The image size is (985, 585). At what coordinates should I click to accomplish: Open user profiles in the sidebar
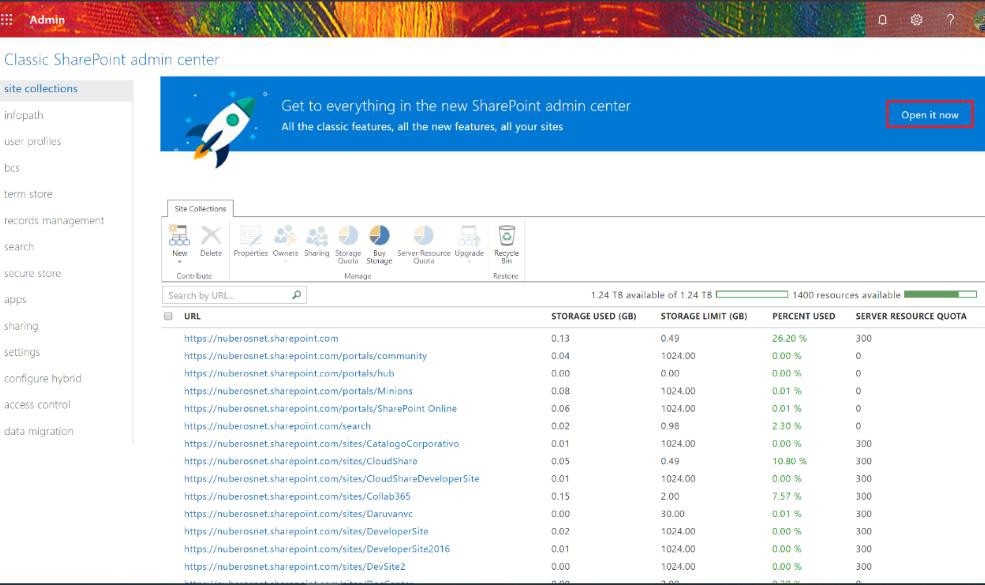click(33, 141)
